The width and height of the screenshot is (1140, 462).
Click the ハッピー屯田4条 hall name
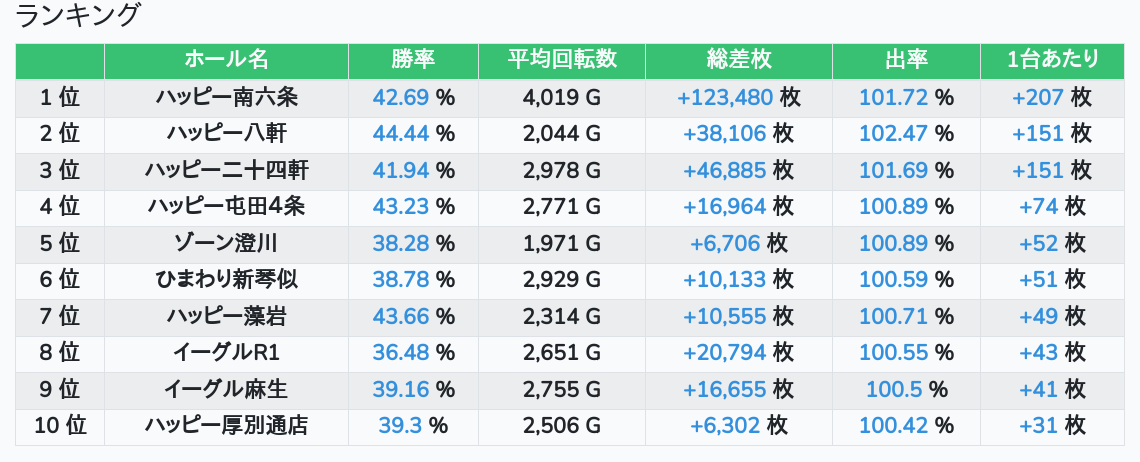click(226, 207)
